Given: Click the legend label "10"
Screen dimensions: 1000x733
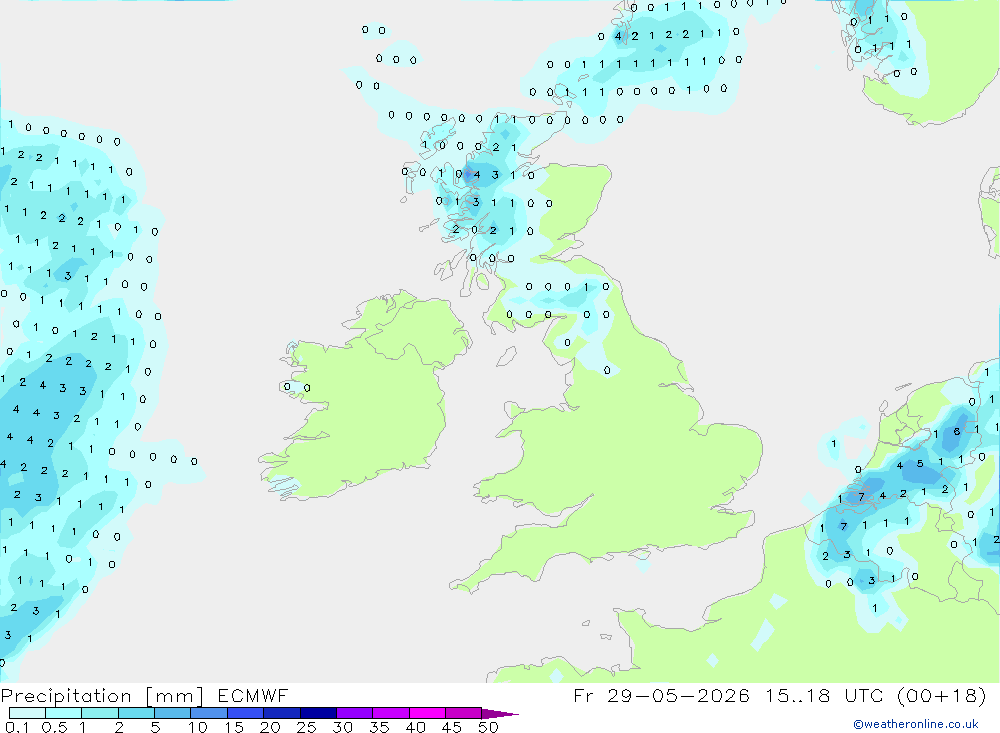Looking at the screenshot, I should coord(198,727).
